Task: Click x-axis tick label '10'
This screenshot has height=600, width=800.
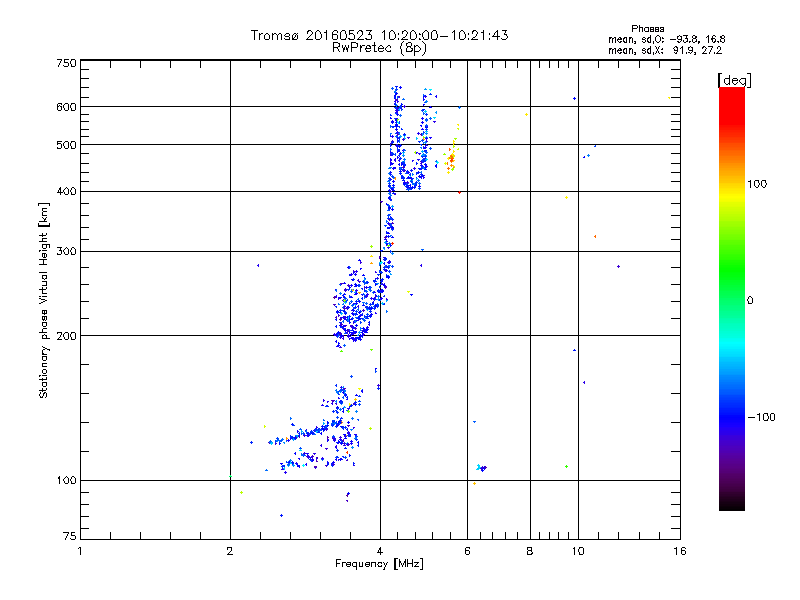Action: (x=578, y=551)
